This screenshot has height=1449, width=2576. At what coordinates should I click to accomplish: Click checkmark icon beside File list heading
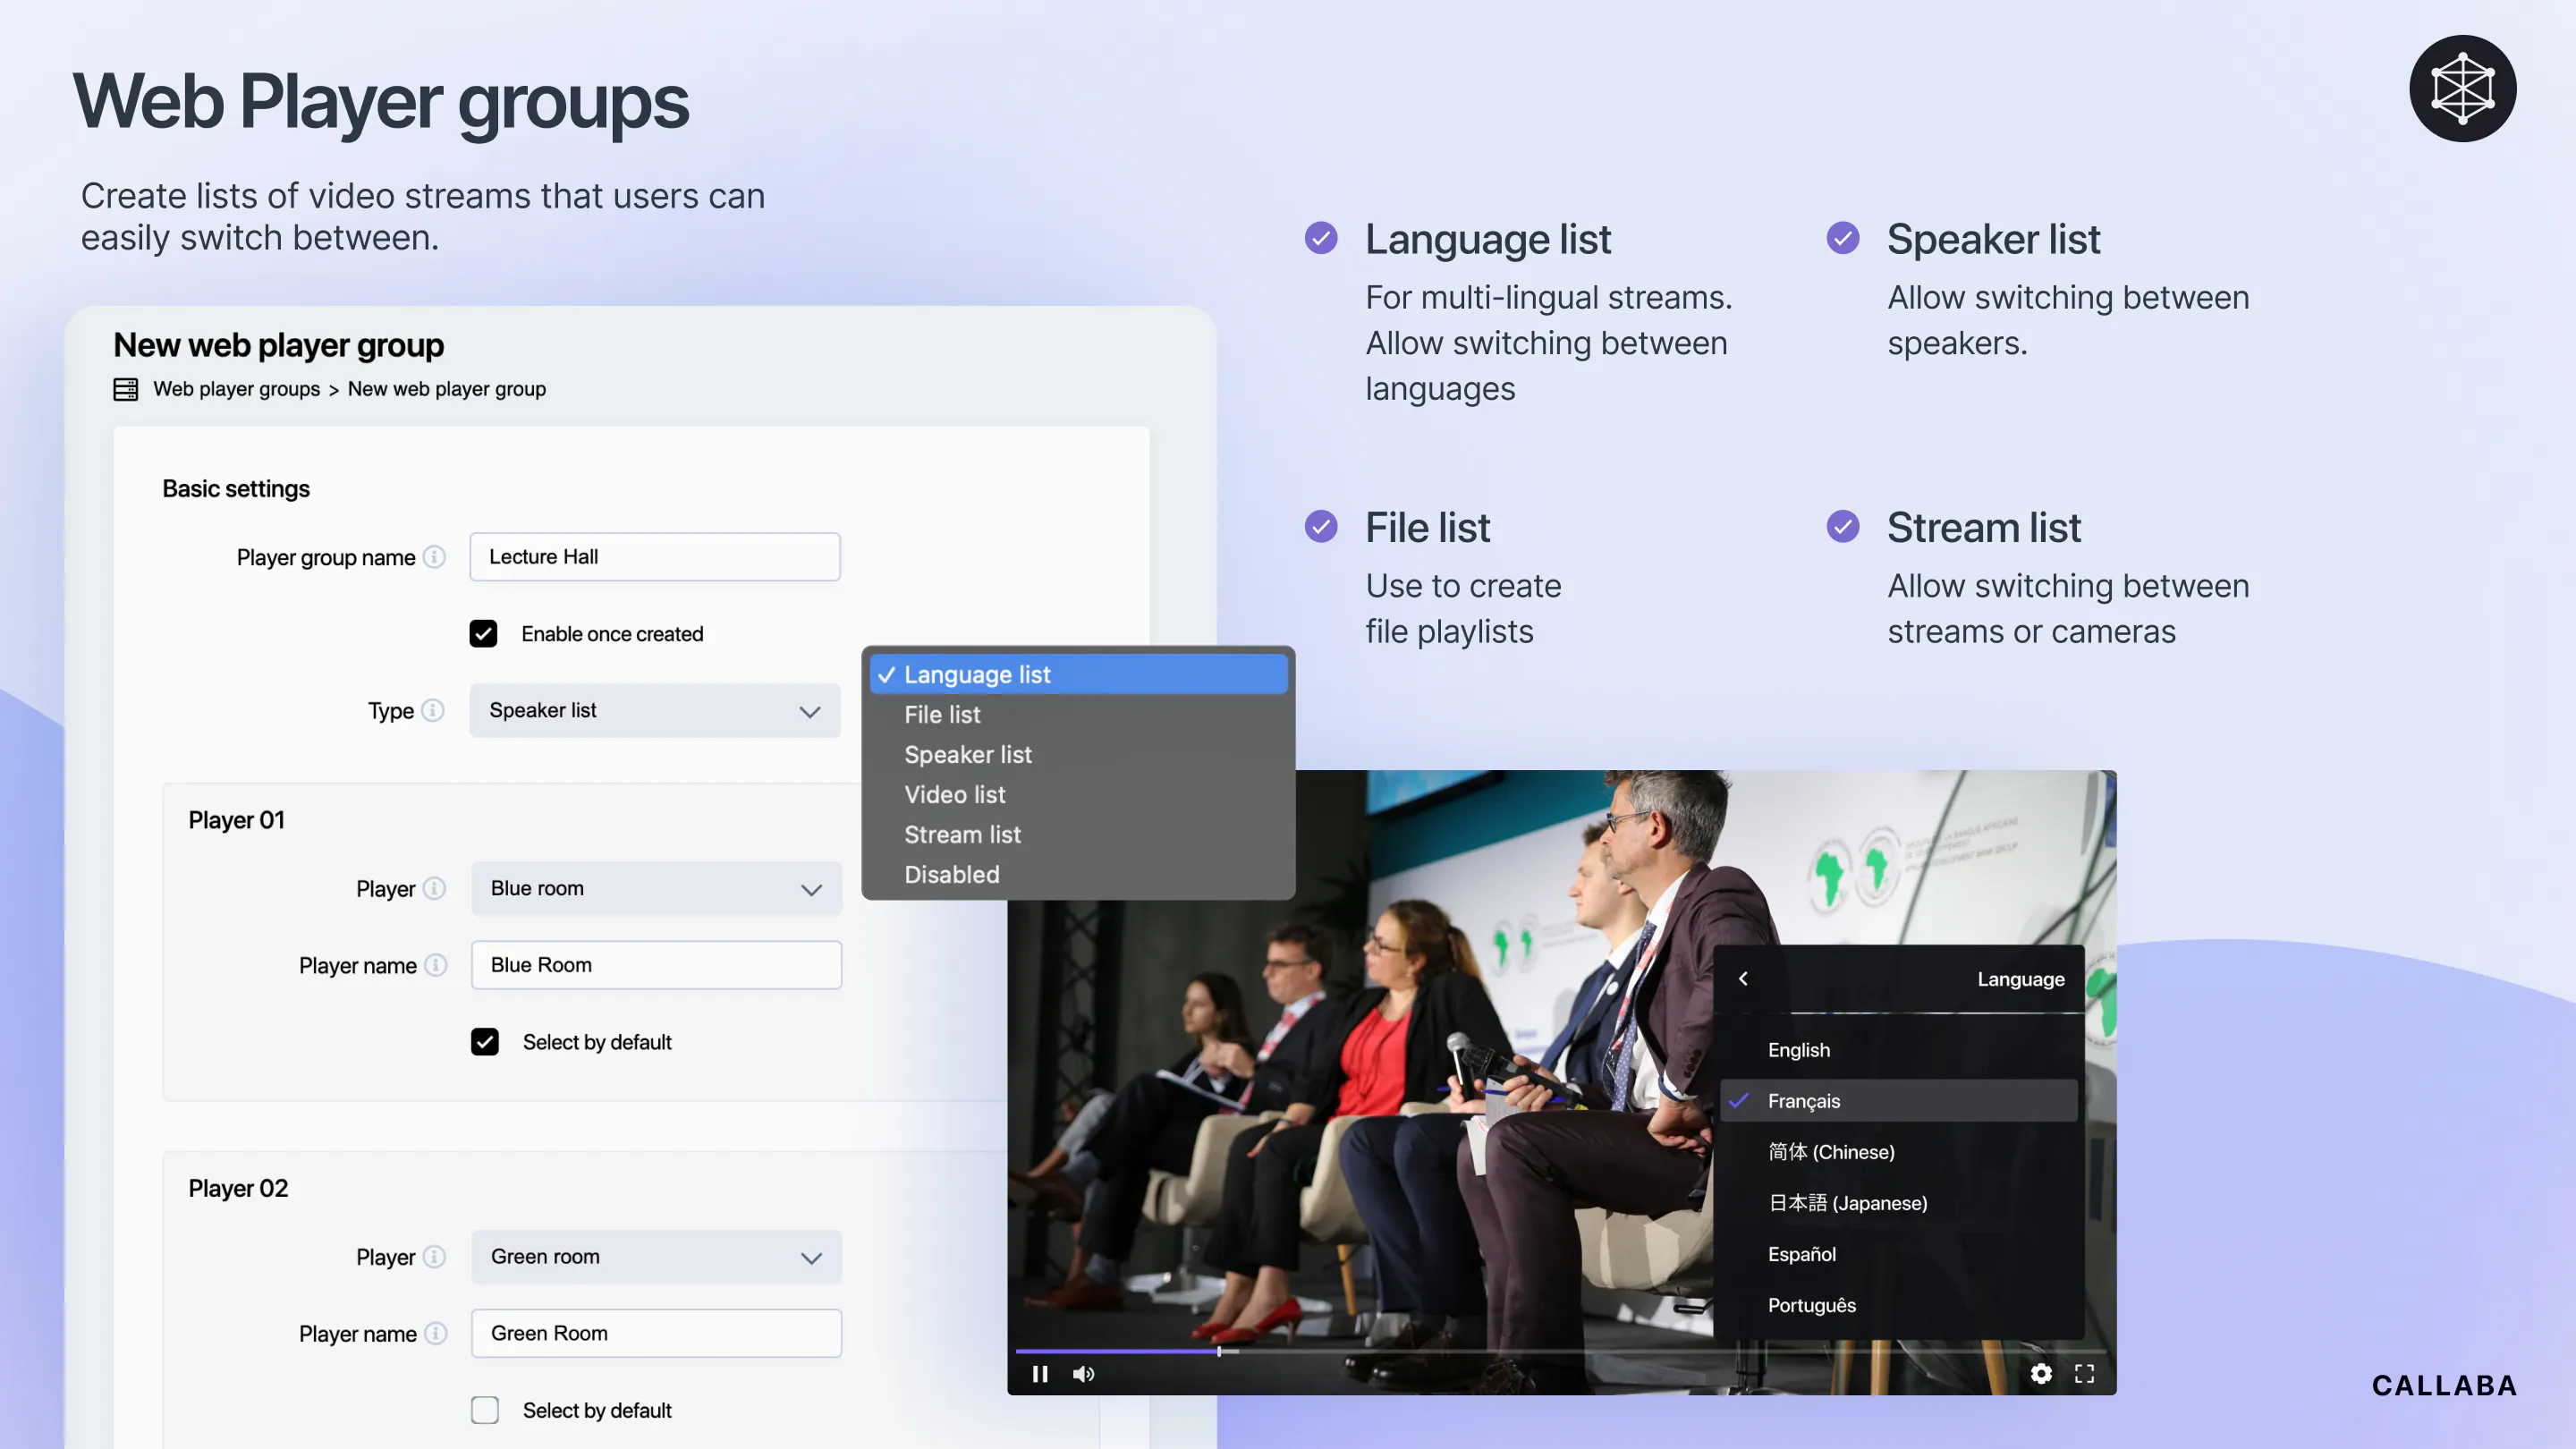click(x=1321, y=526)
